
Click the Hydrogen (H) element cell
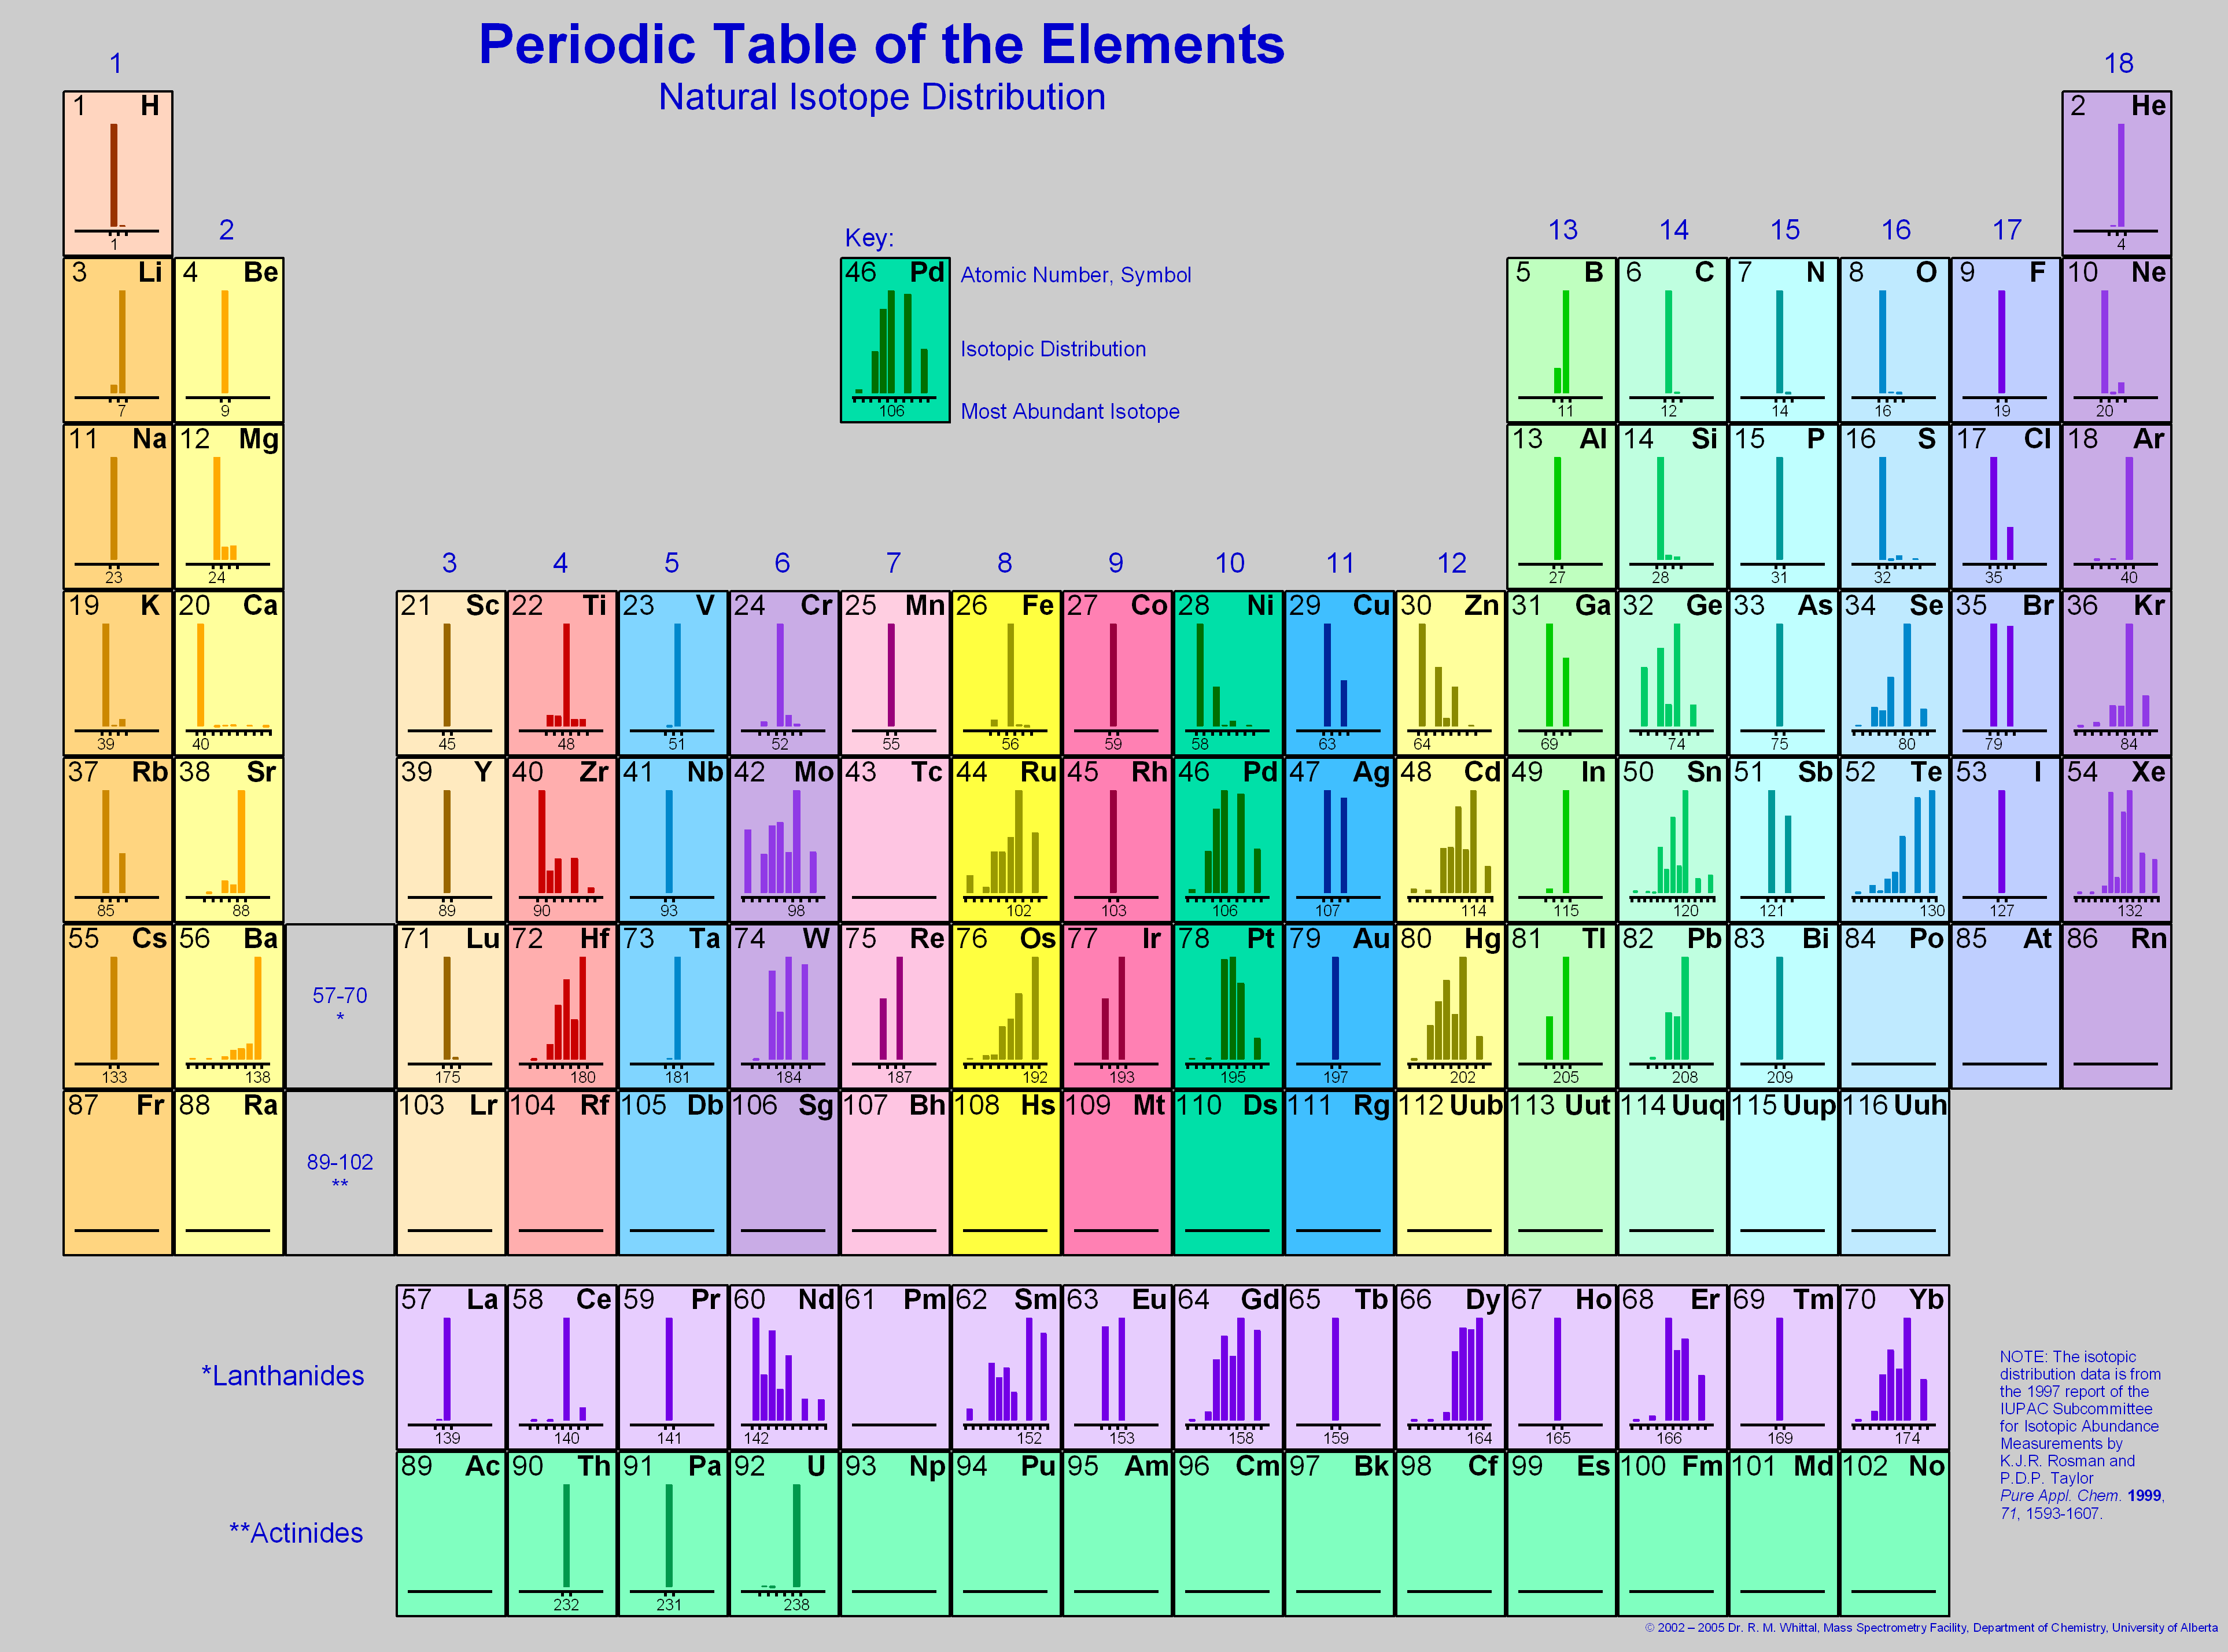[x=118, y=173]
